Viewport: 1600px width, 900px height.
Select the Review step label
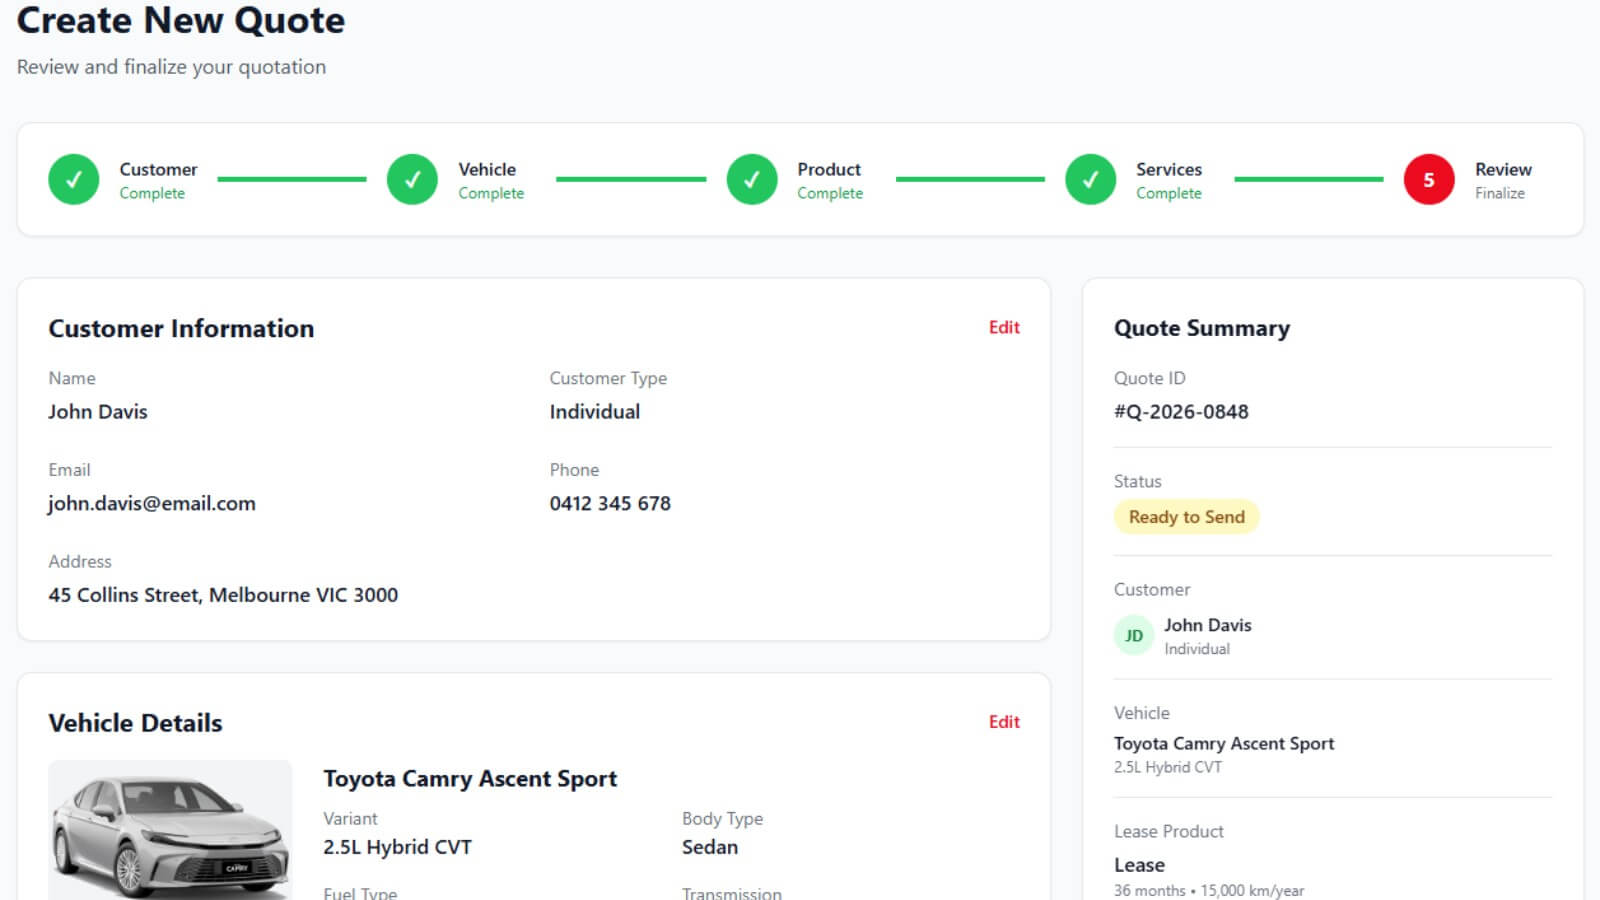(x=1502, y=170)
